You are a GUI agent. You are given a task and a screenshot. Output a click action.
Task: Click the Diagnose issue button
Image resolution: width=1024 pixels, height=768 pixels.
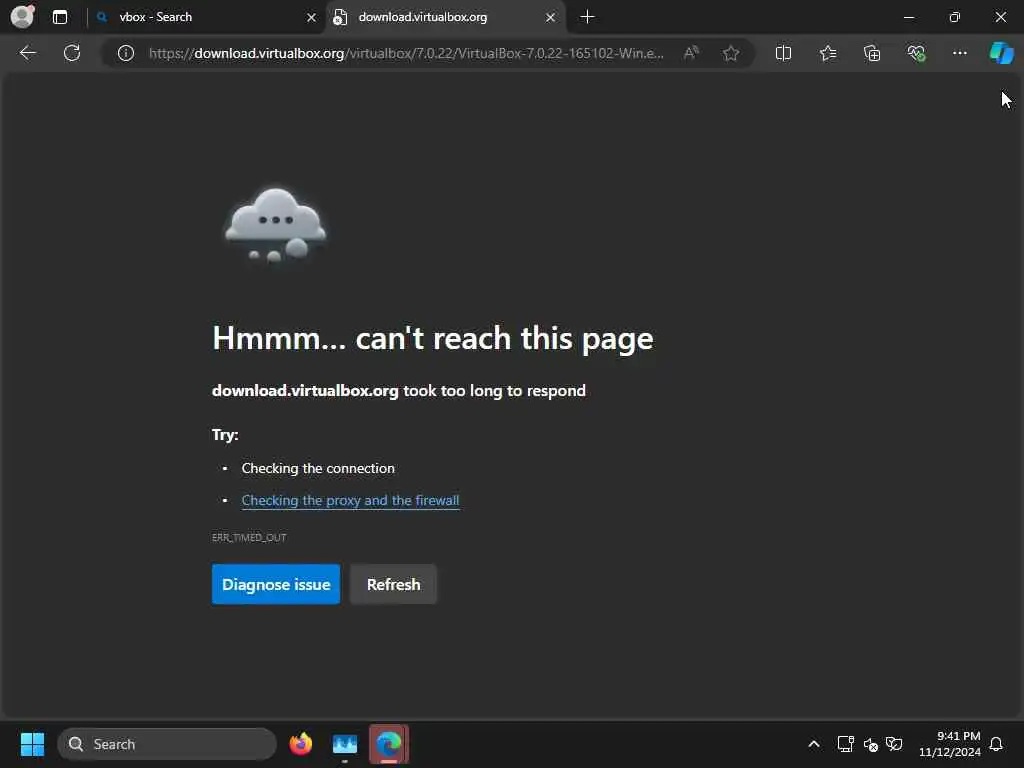coord(276,584)
